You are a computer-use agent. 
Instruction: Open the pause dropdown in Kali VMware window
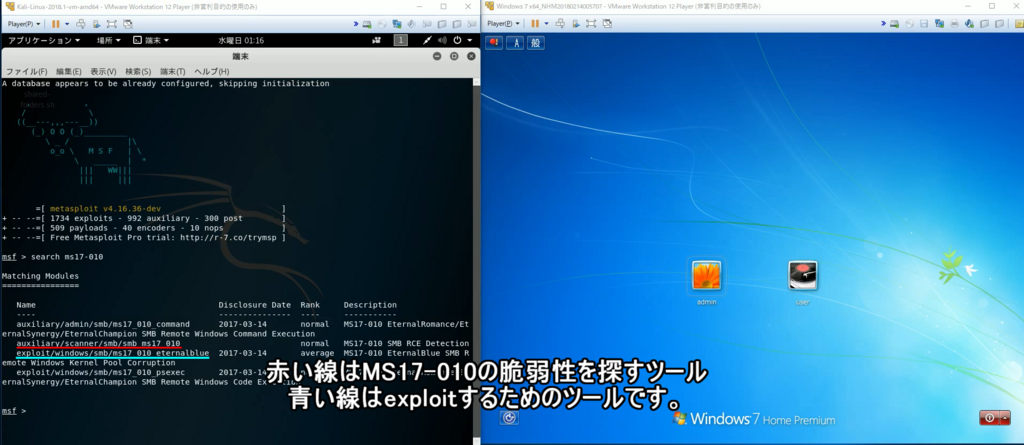point(66,24)
